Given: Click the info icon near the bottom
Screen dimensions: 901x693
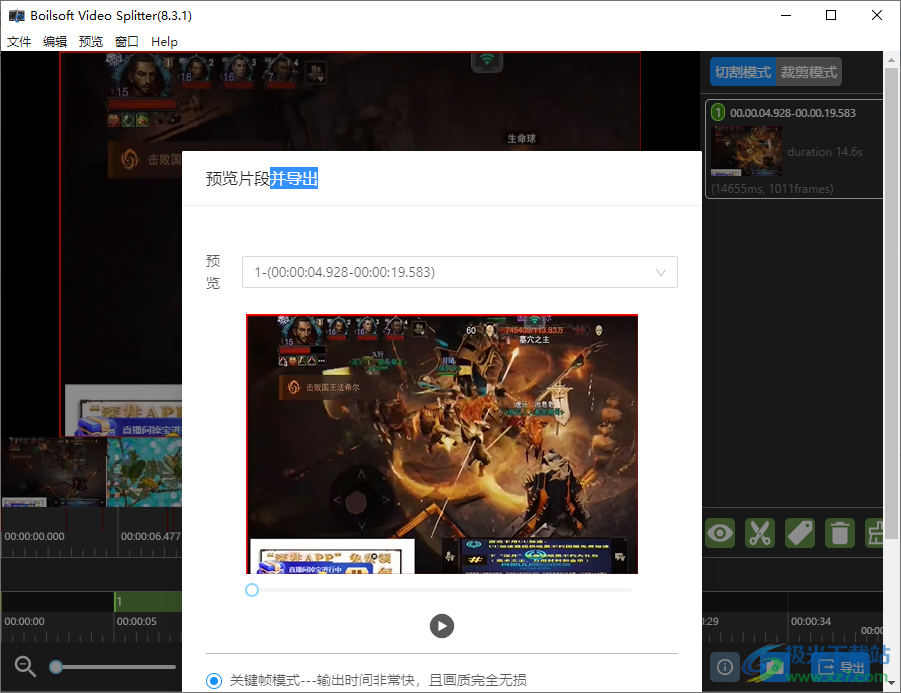Looking at the screenshot, I should pyautogui.click(x=725, y=667).
